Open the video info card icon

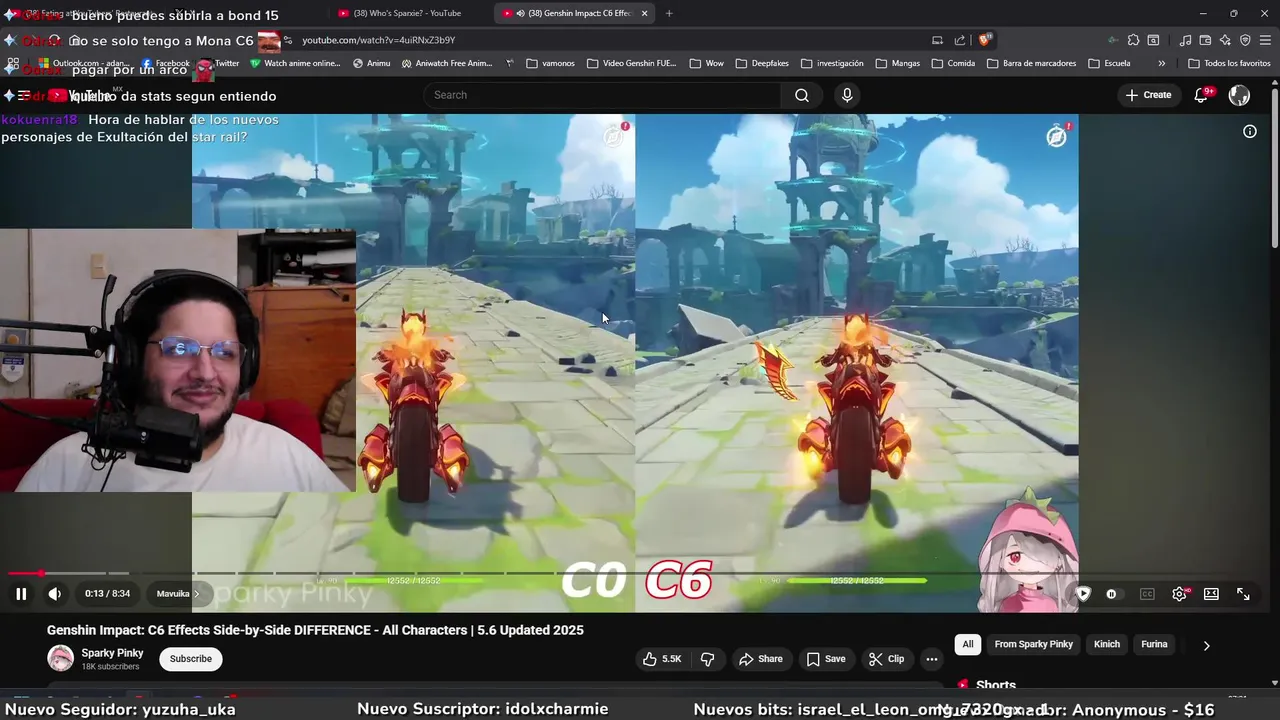[x=1250, y=131]
